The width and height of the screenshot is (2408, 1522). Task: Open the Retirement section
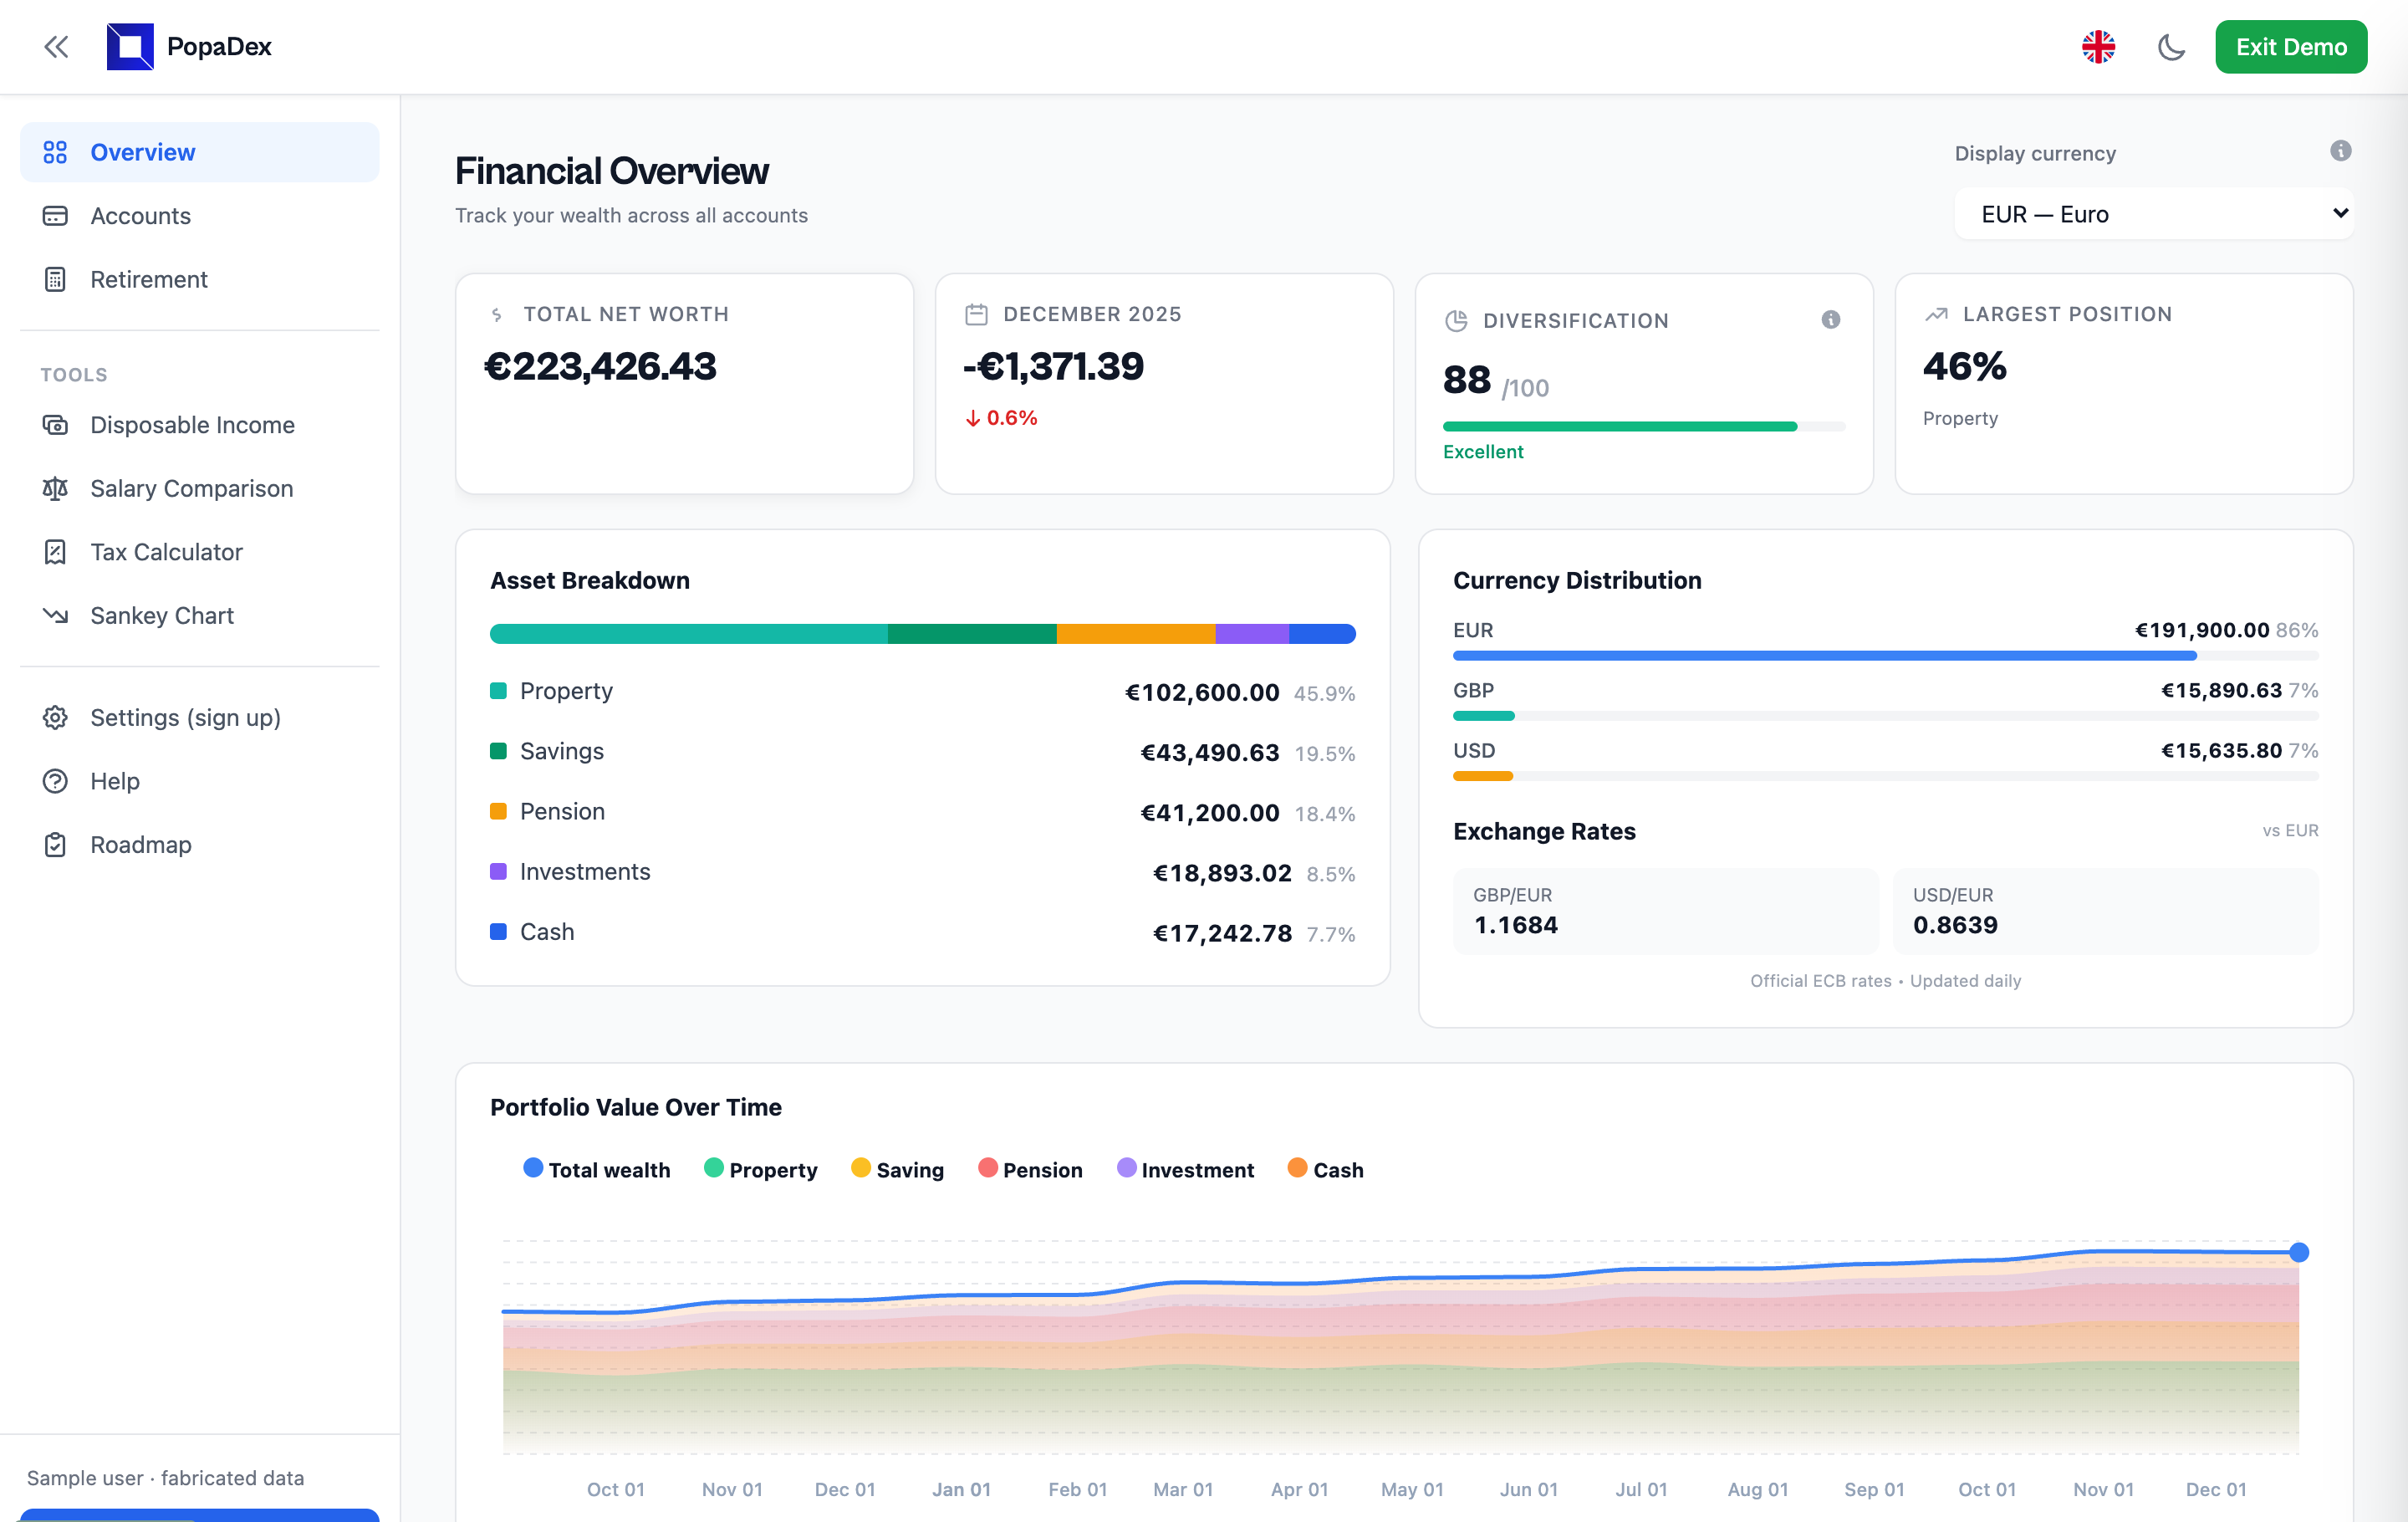(200, 279)
